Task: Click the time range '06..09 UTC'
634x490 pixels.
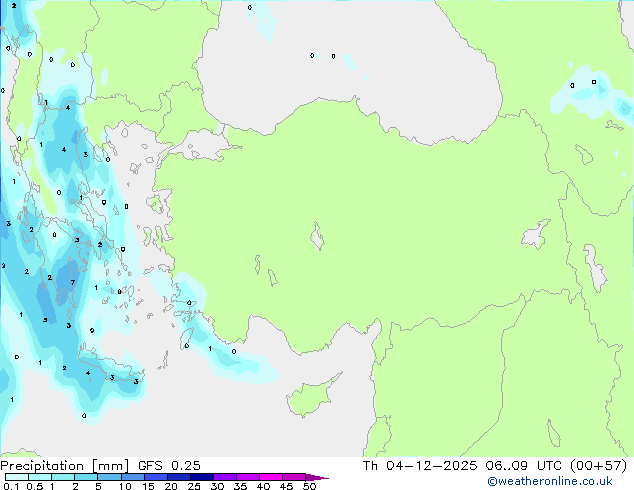Action: [x=524, y=466]
